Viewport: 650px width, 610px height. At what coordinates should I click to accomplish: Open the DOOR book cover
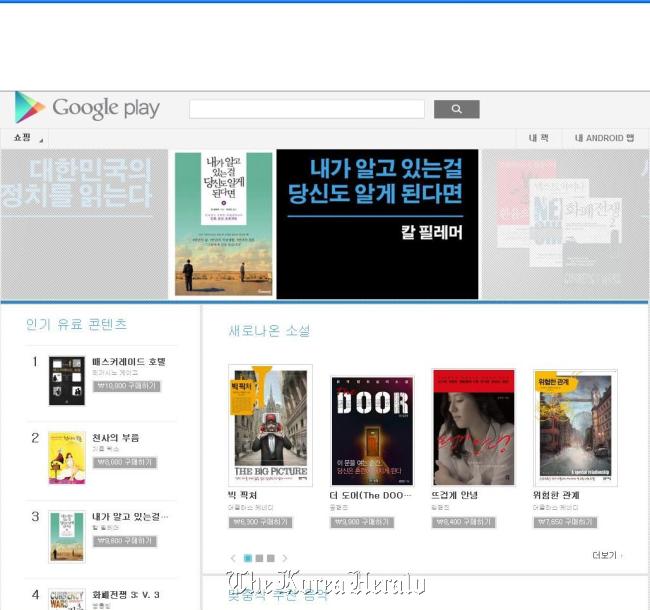372,431
